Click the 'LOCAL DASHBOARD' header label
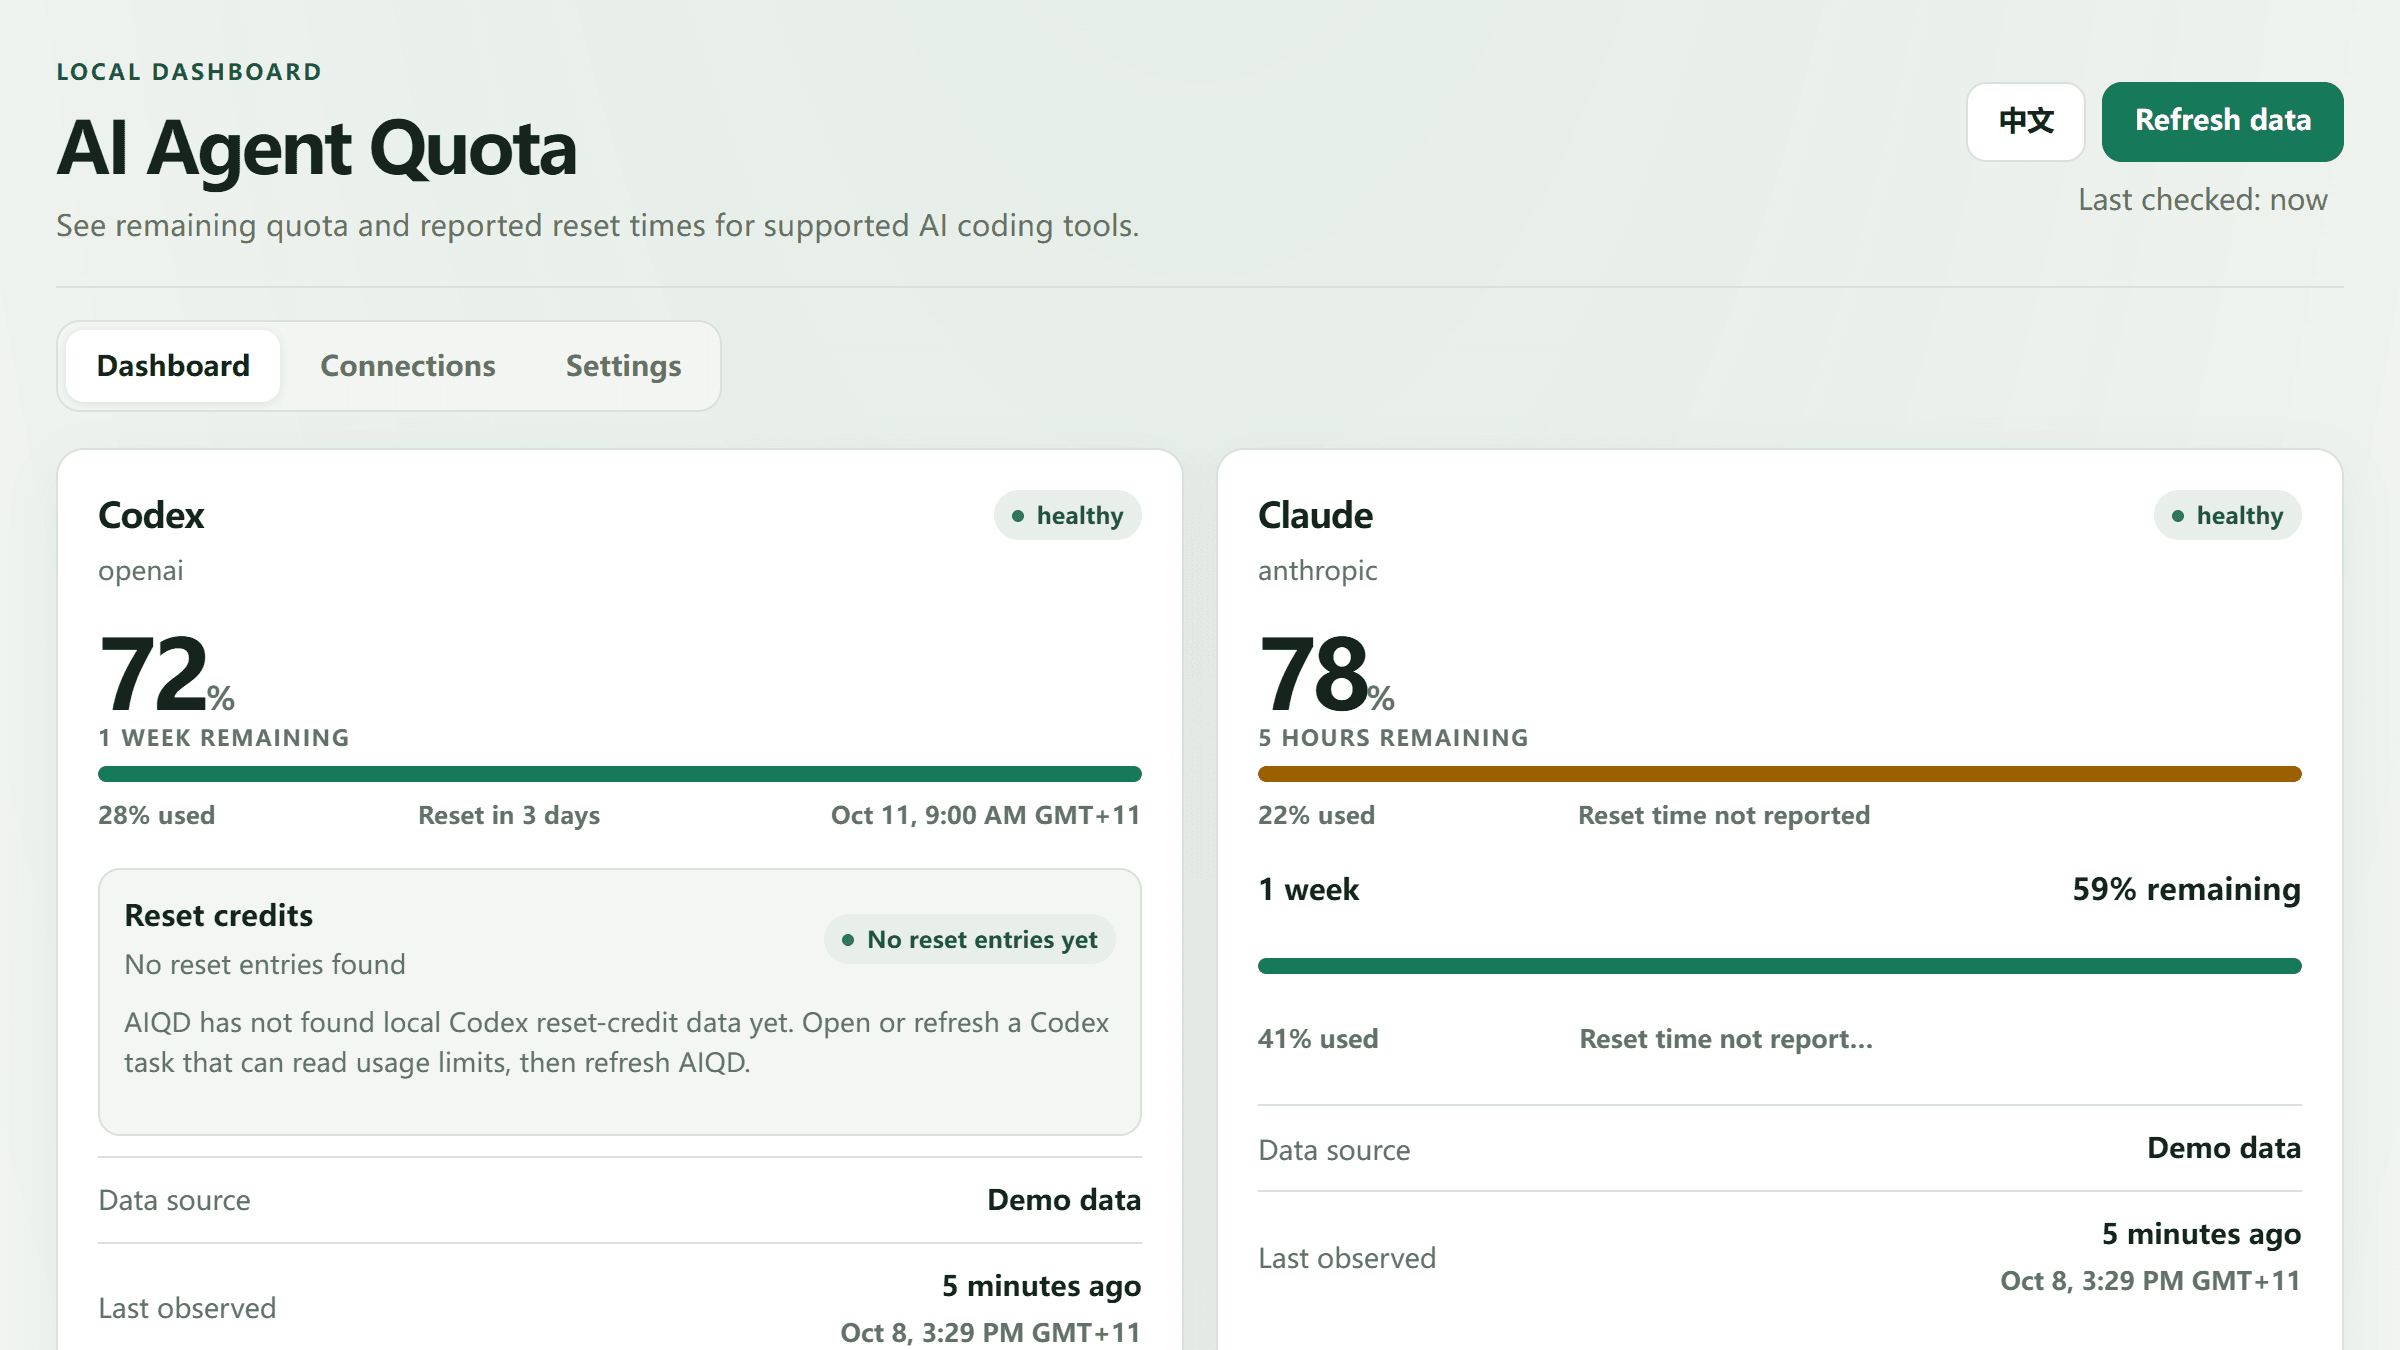 [189, 72]
